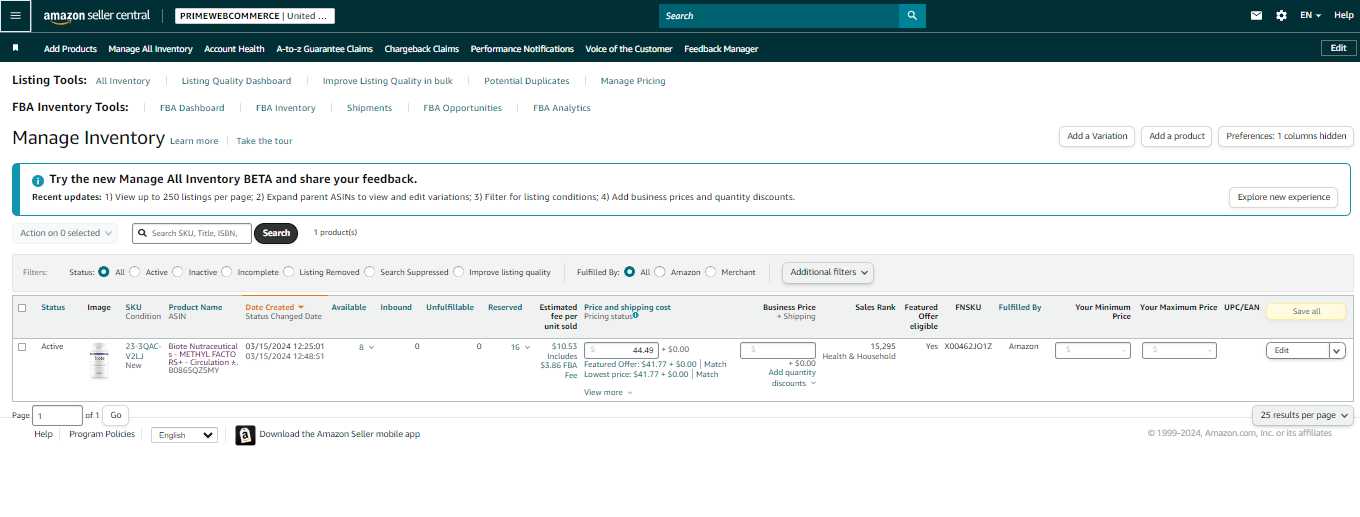Click the Edit button for the product row

[1297, 351]
